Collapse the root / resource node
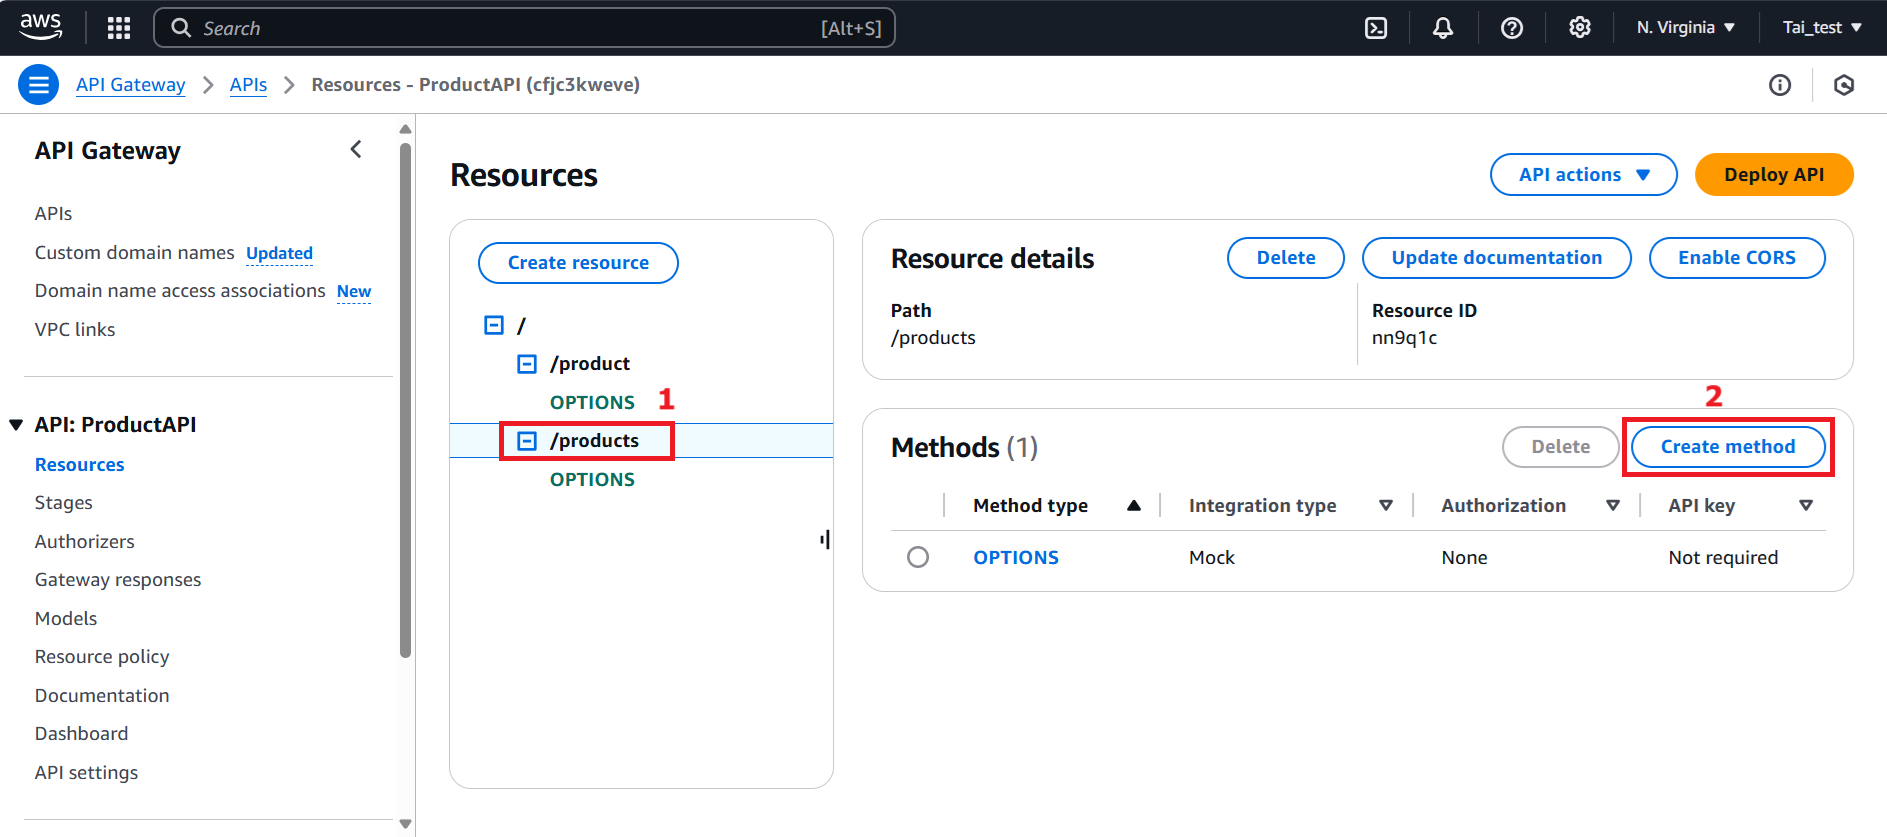This screenshot has width=1887, height=837. pos(494,325)
